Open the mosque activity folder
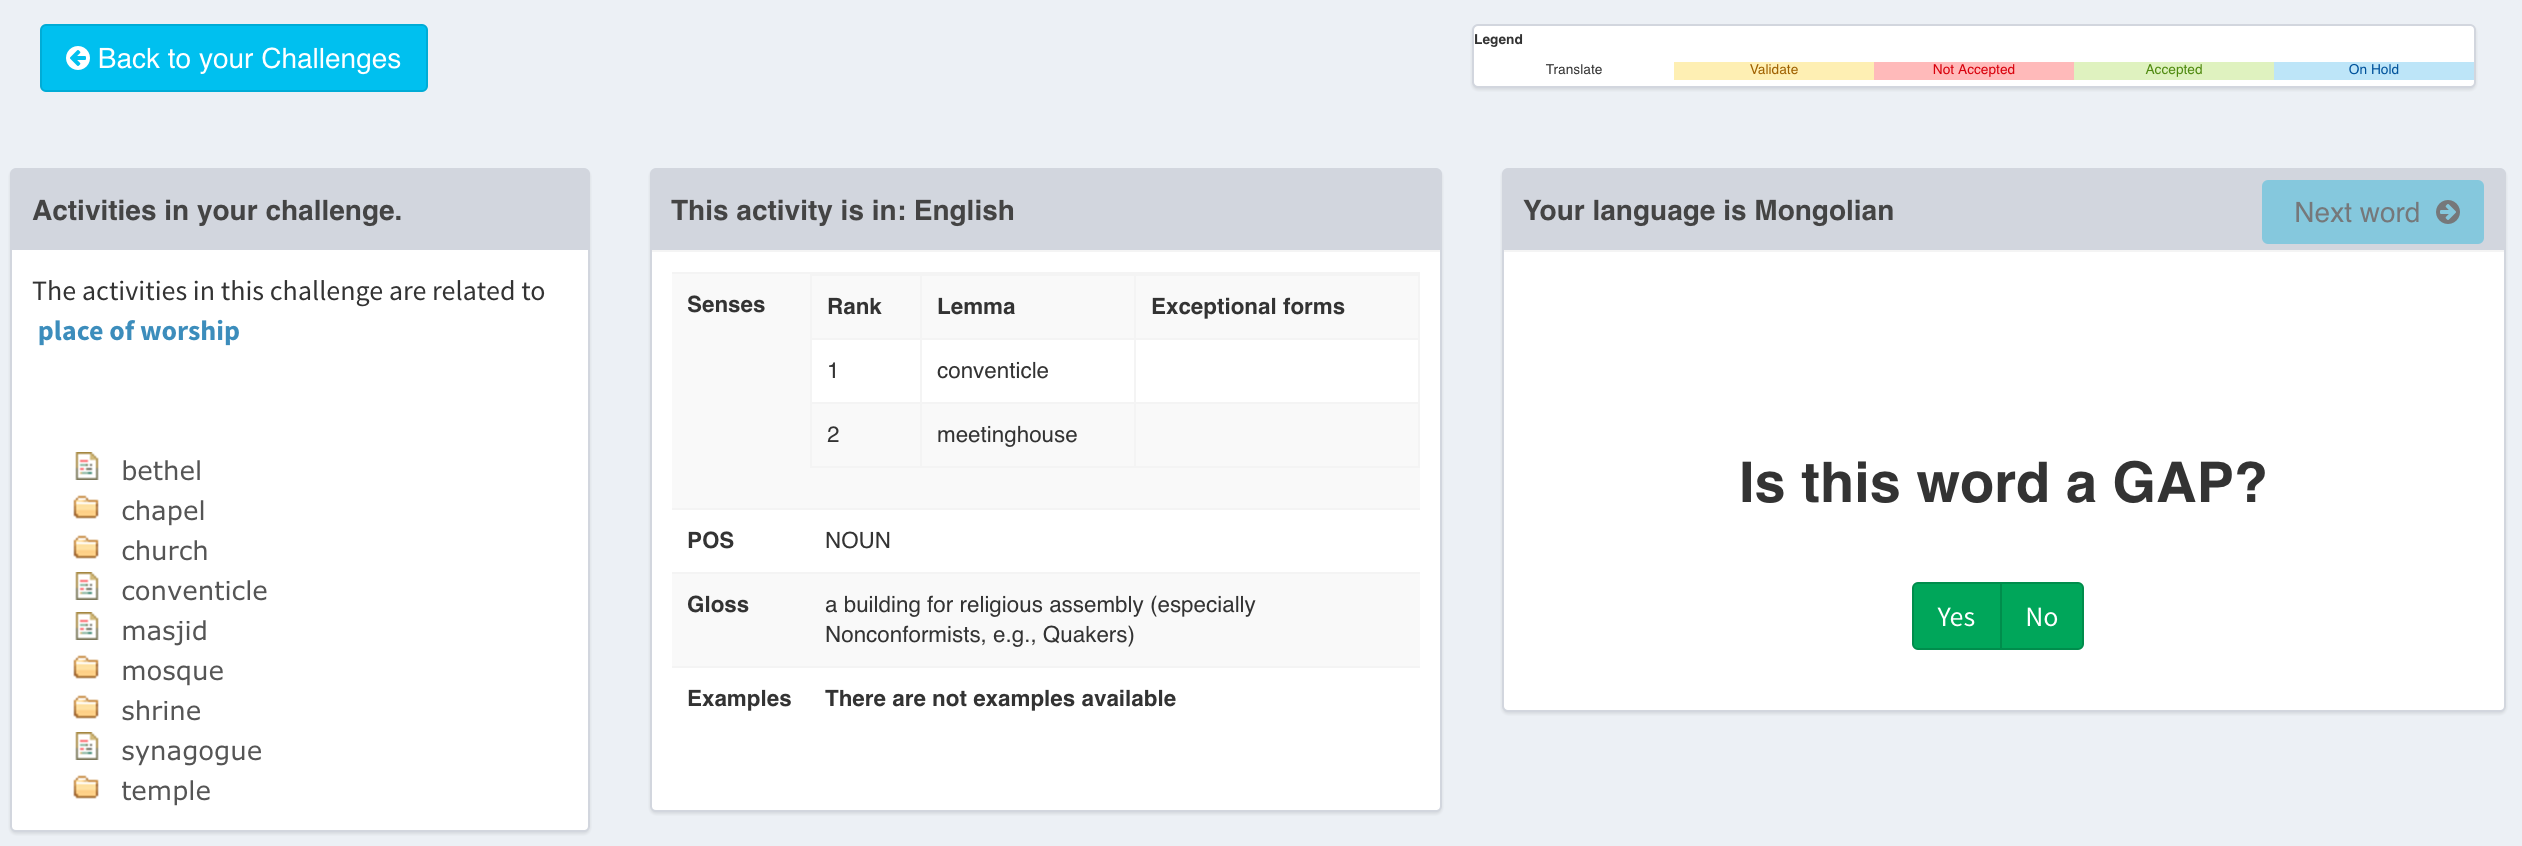This screenshot has height=846, width=2522. click(x=172, y=670)
